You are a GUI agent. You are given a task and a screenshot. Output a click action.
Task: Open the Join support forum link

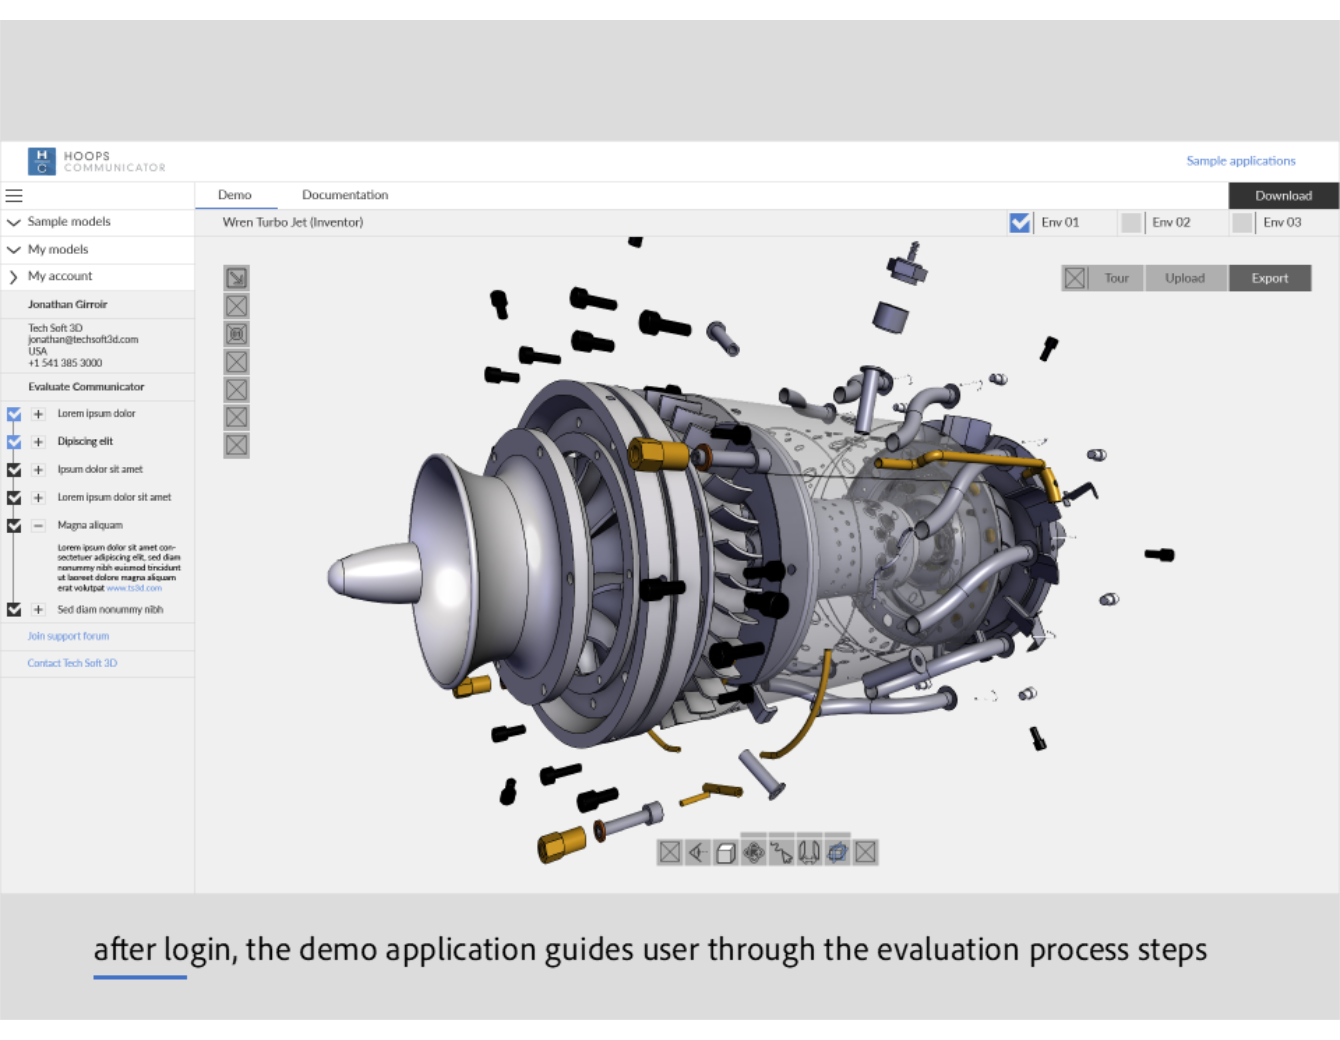coord(67,635)
